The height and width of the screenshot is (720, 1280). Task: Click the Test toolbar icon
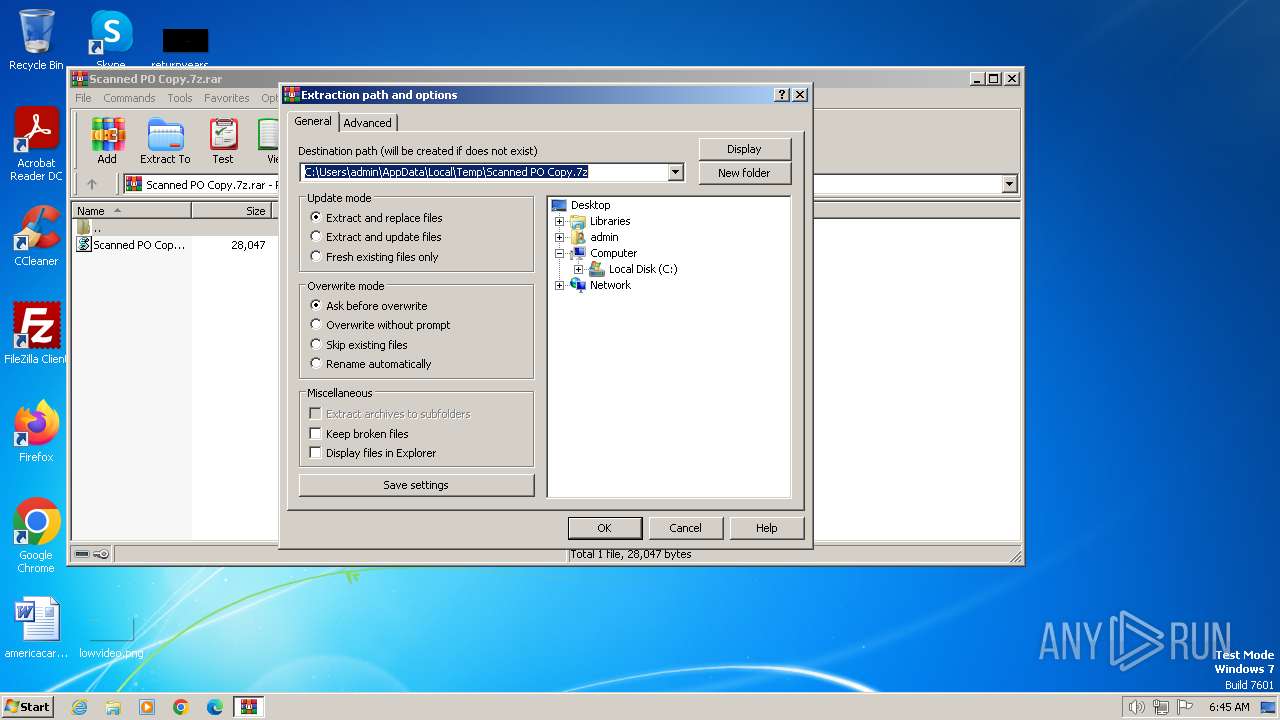click(223, 141)
